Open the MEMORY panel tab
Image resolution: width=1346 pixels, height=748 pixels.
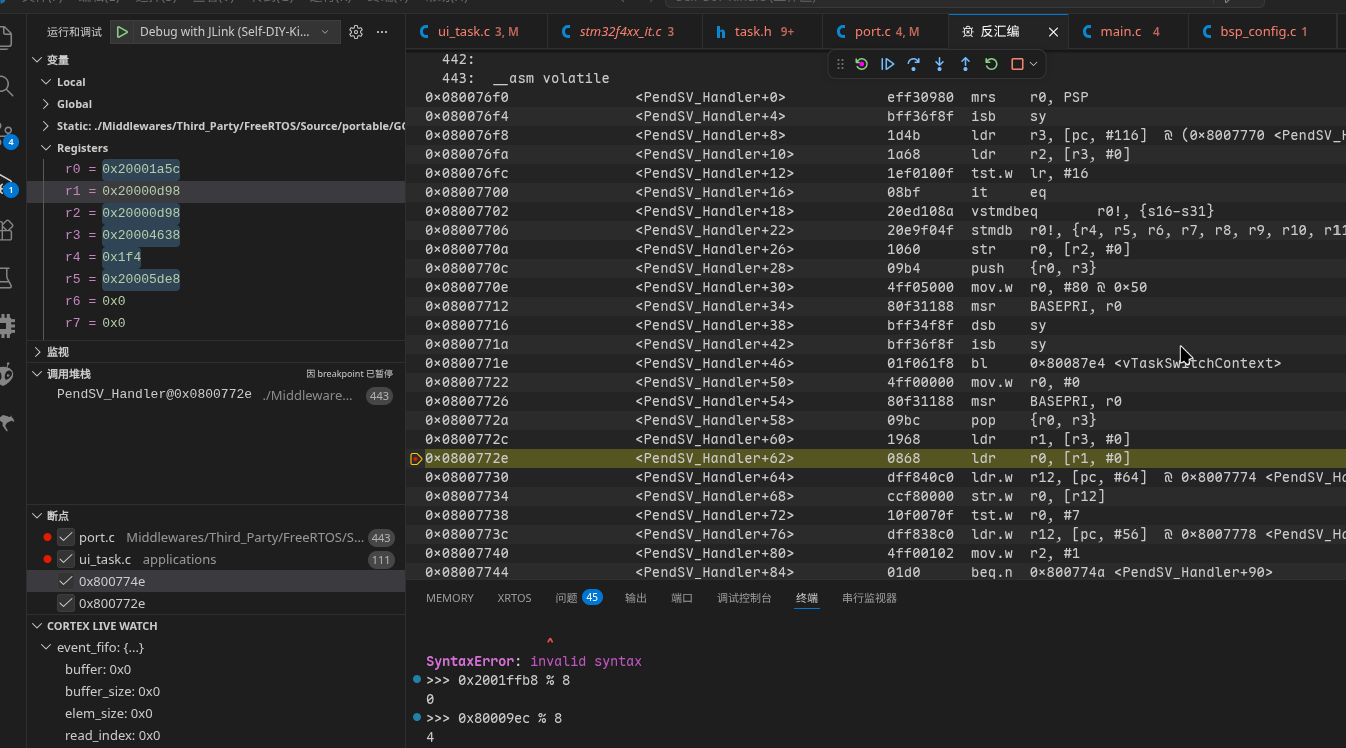point(450,598)
